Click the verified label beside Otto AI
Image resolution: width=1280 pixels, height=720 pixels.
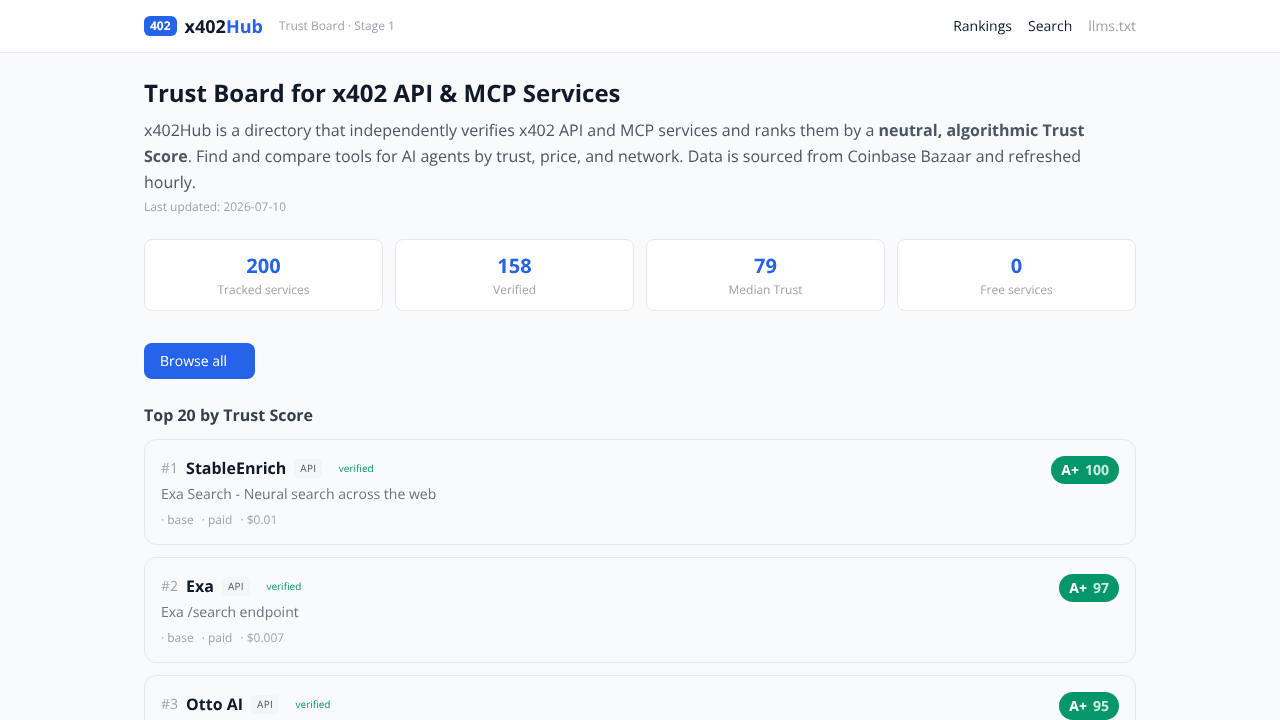313,704
